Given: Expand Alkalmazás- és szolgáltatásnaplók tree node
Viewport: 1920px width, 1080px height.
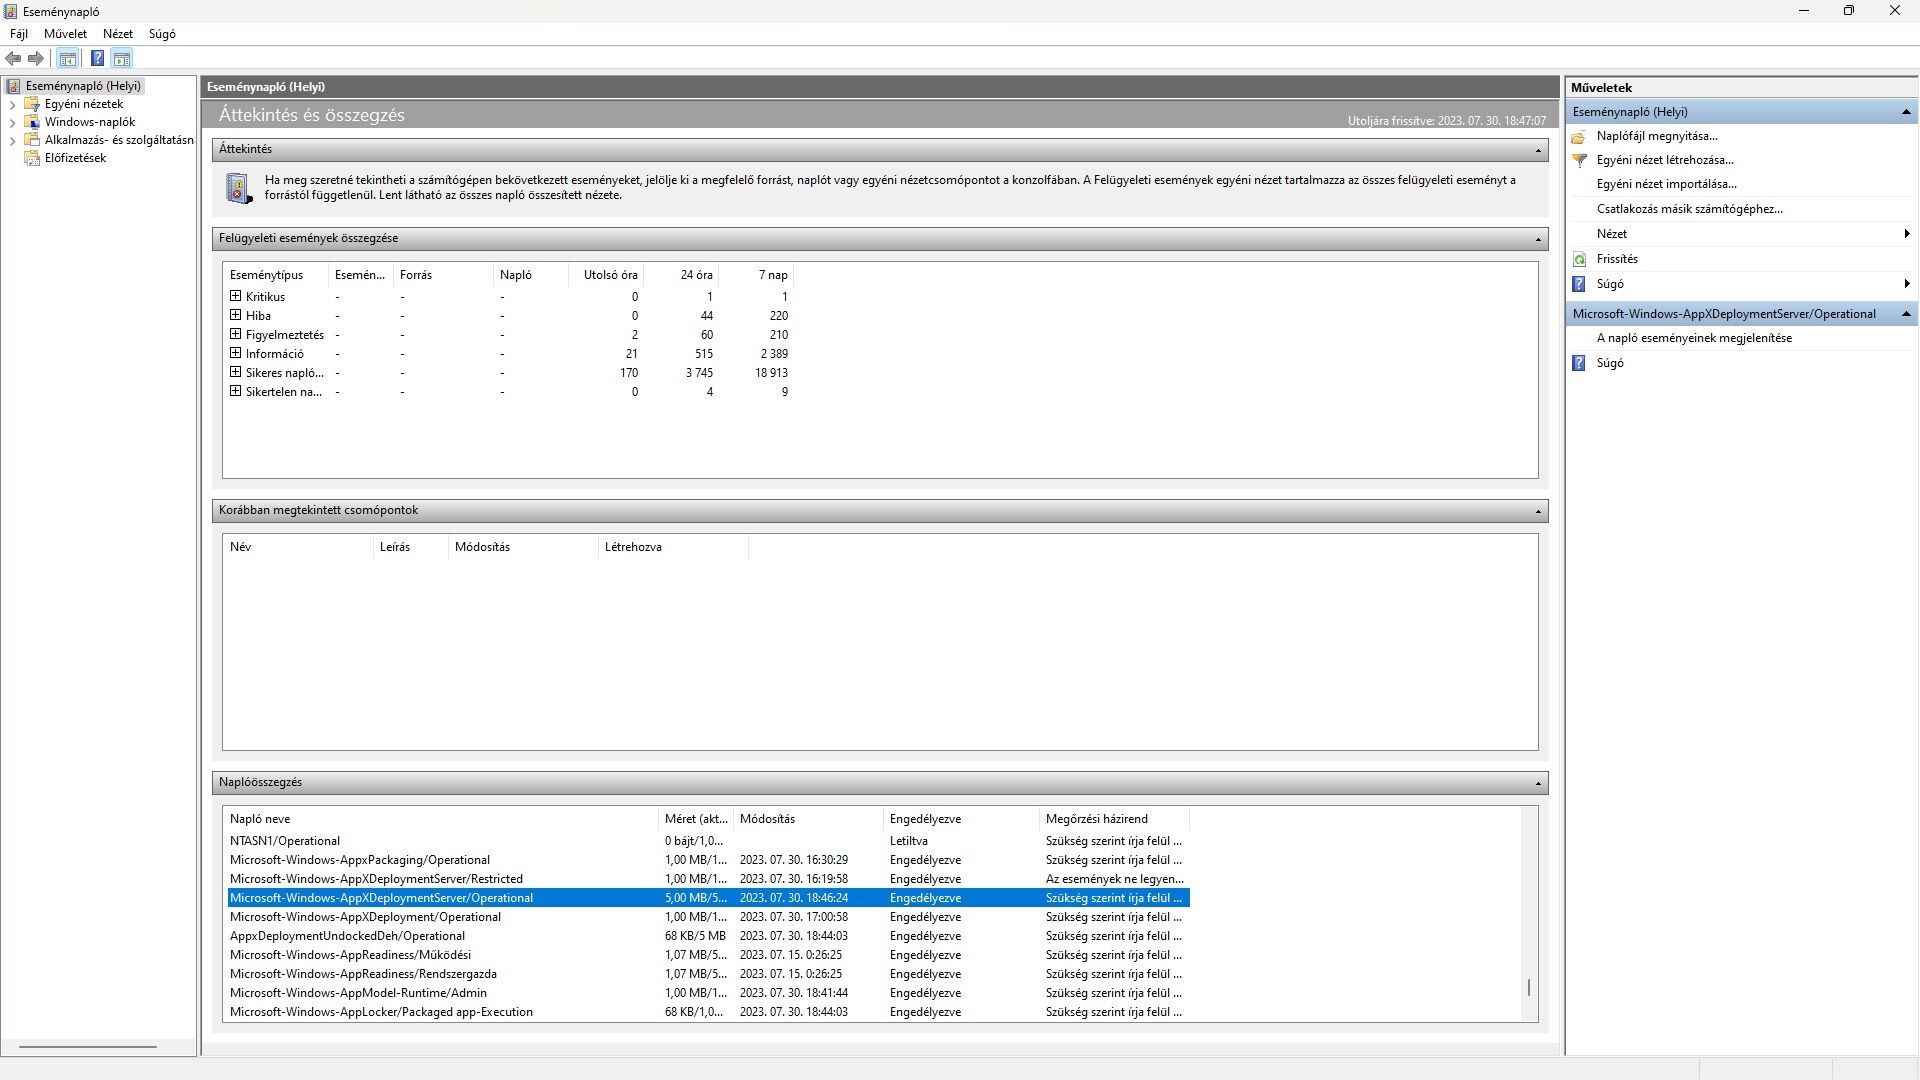Looking at the screenshot, I should coord(12,140).
